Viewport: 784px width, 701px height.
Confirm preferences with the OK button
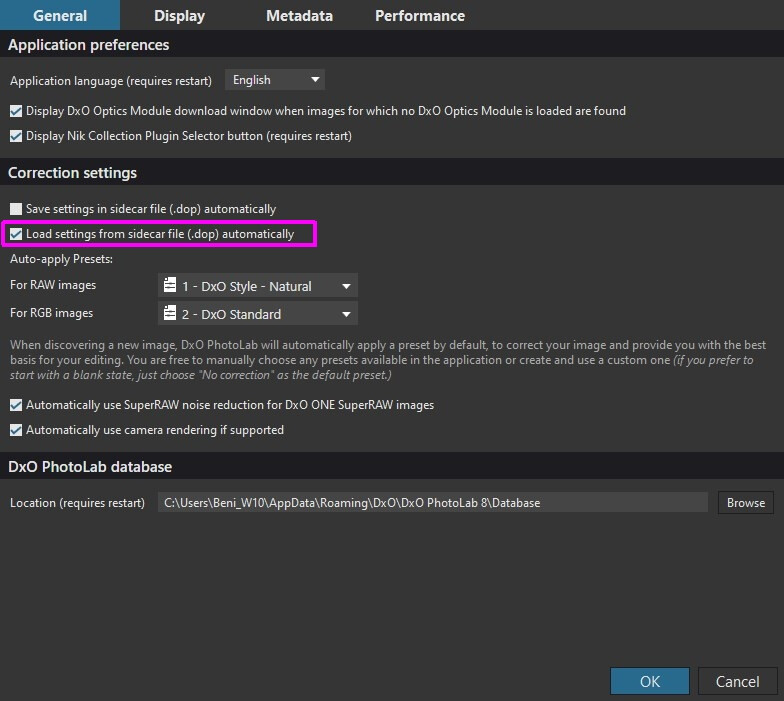point(650,681)
